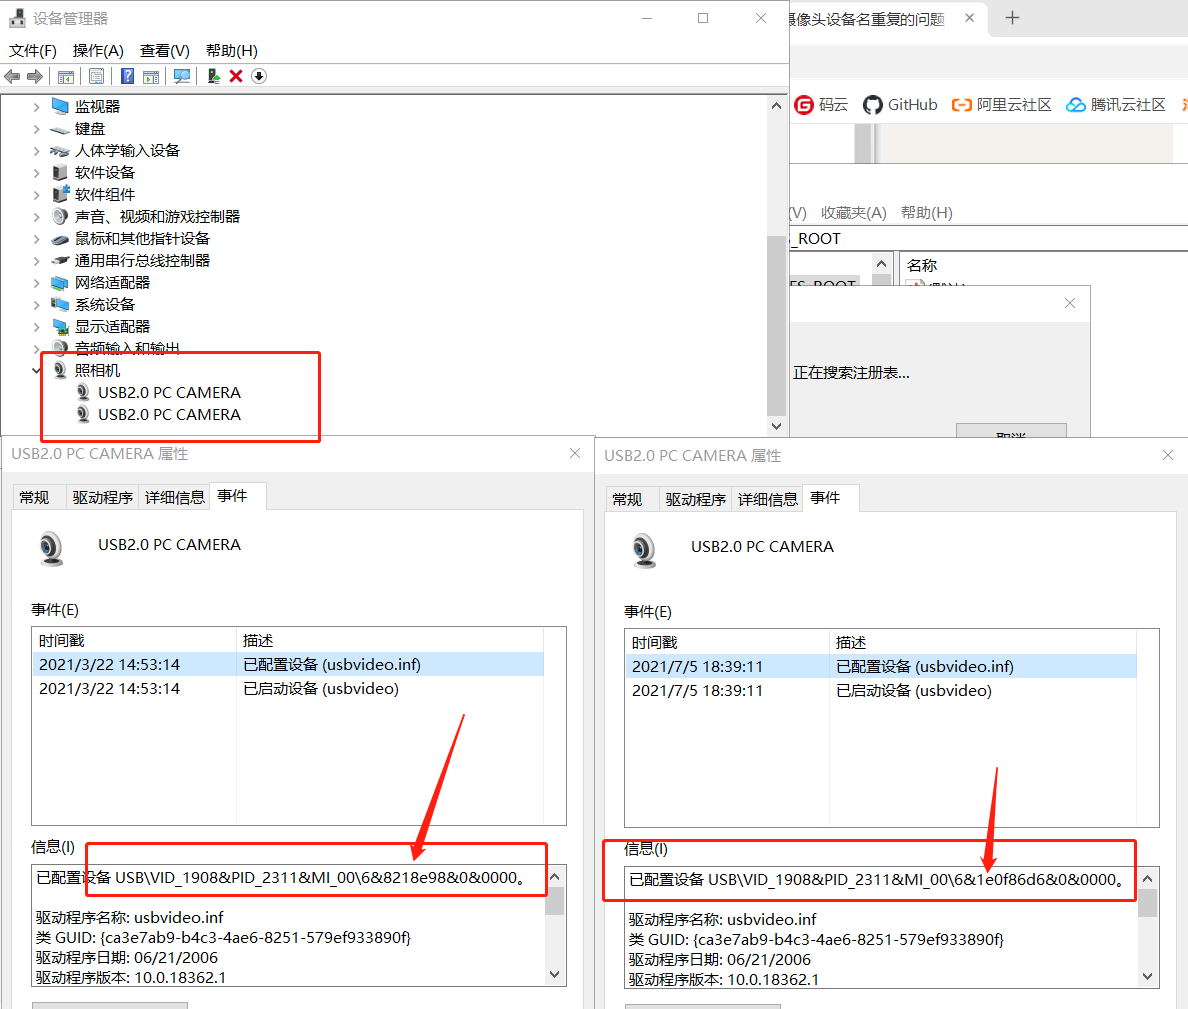This screenshot has height=1009, width=1188.
Task: Switch to 驱动程序 tab in left properties dialog
Action: [102, 497]
